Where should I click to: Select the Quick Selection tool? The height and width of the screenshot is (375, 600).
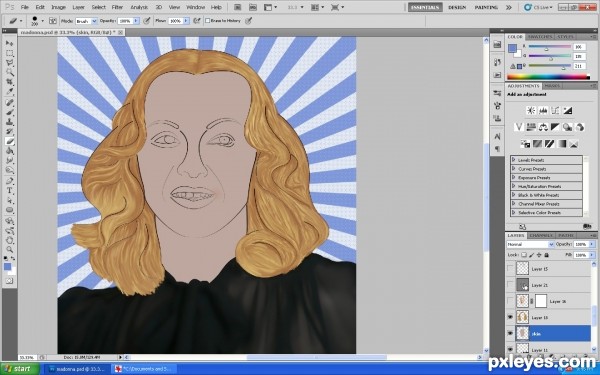click(10, 73)
